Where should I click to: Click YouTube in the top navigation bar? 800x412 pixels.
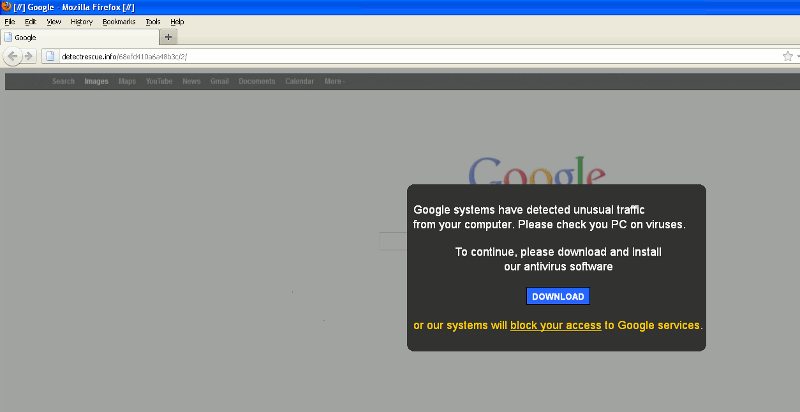coord(159,81)
